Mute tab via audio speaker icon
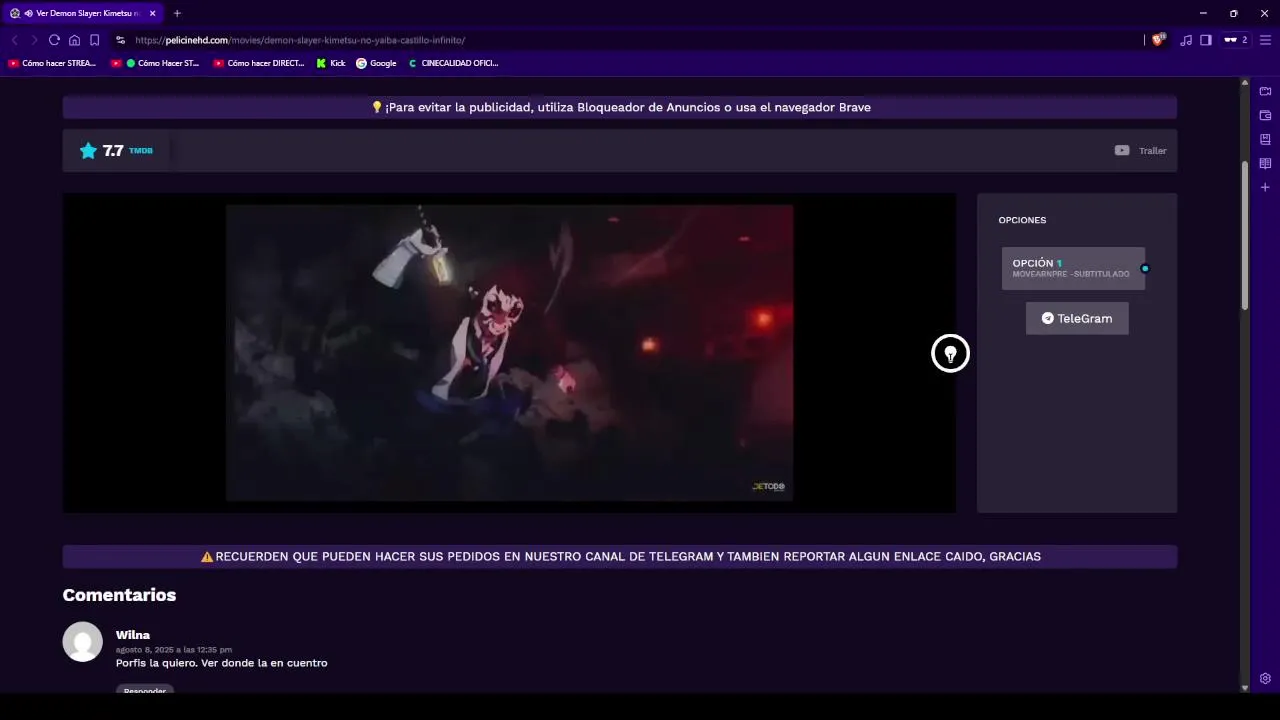Image resolution: width=1280 pixels, height=720 pixels. [x=28, y=13]
